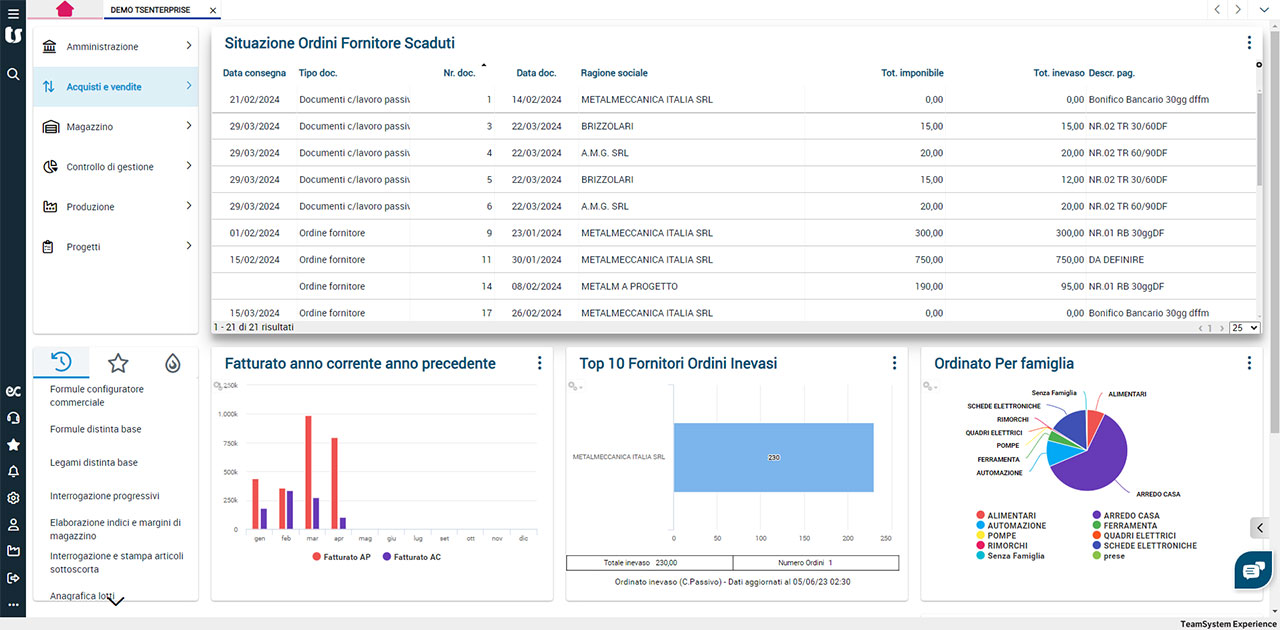Open the chat bubble assistant button

1251,570
